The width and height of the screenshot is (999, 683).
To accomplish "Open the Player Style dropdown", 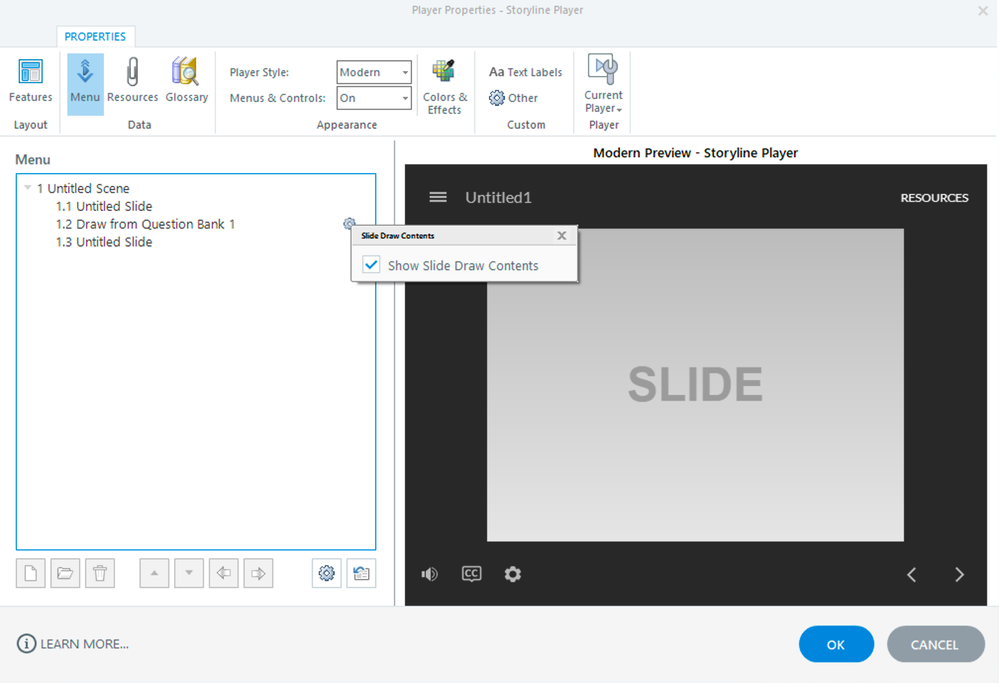I will coord(374,72).
